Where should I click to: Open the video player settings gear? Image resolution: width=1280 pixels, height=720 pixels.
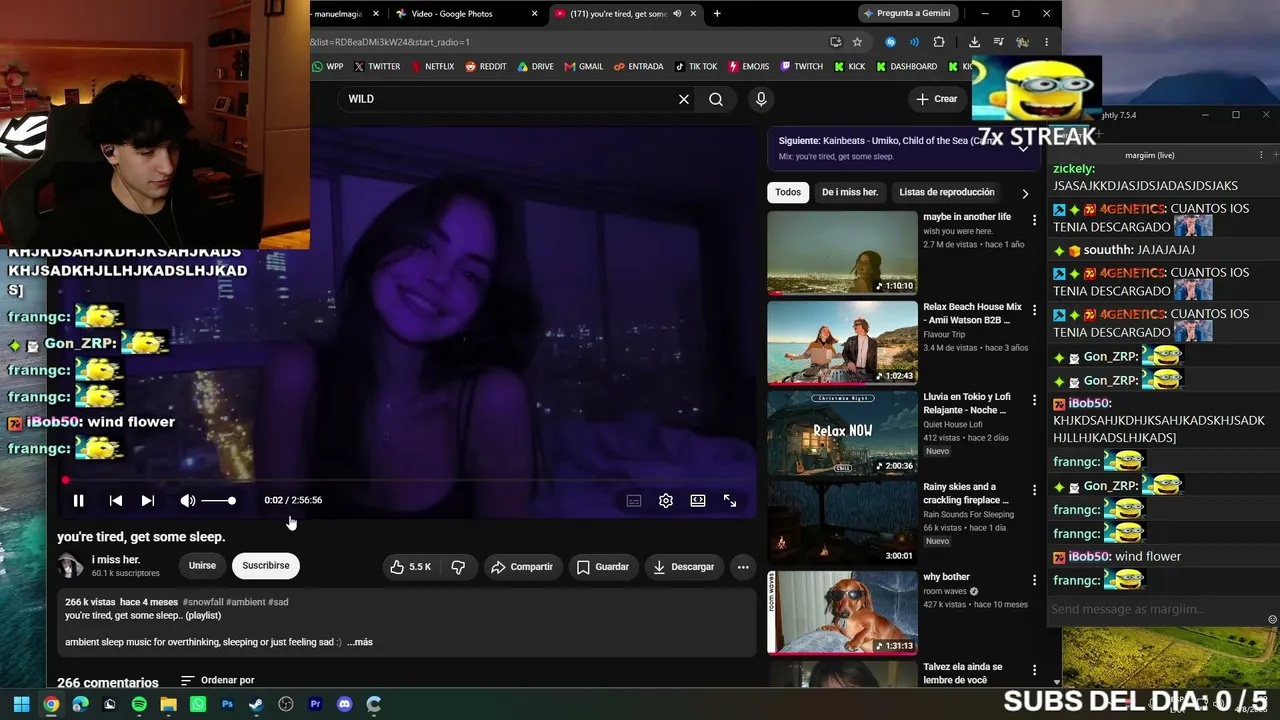pyautogui.click(x=666, y=501)
